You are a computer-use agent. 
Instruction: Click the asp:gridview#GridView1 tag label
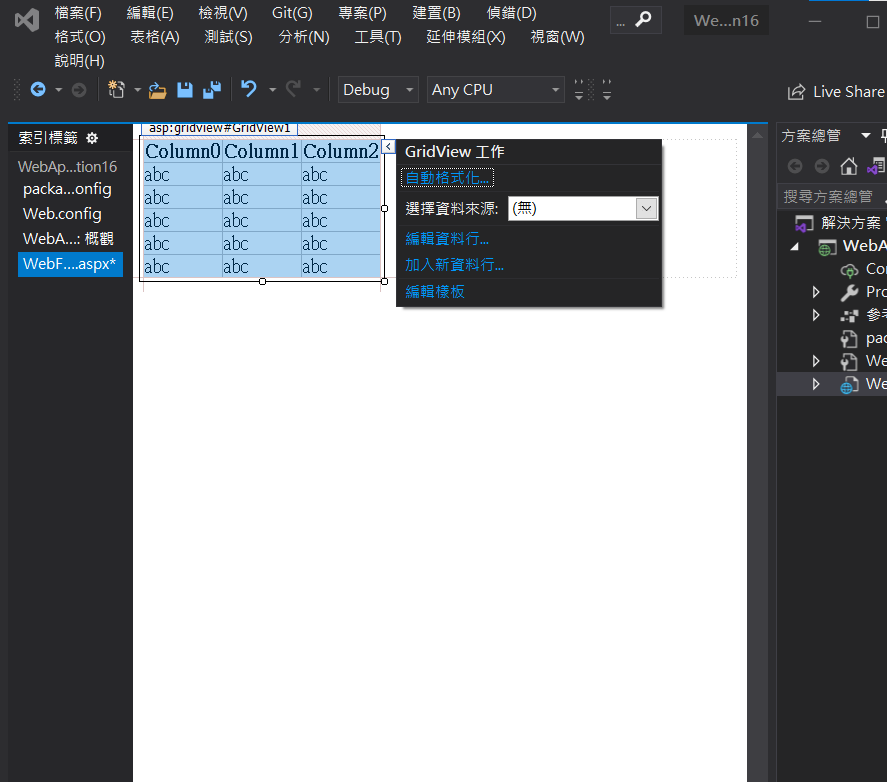pyautogui.click(x=219, y=128)
